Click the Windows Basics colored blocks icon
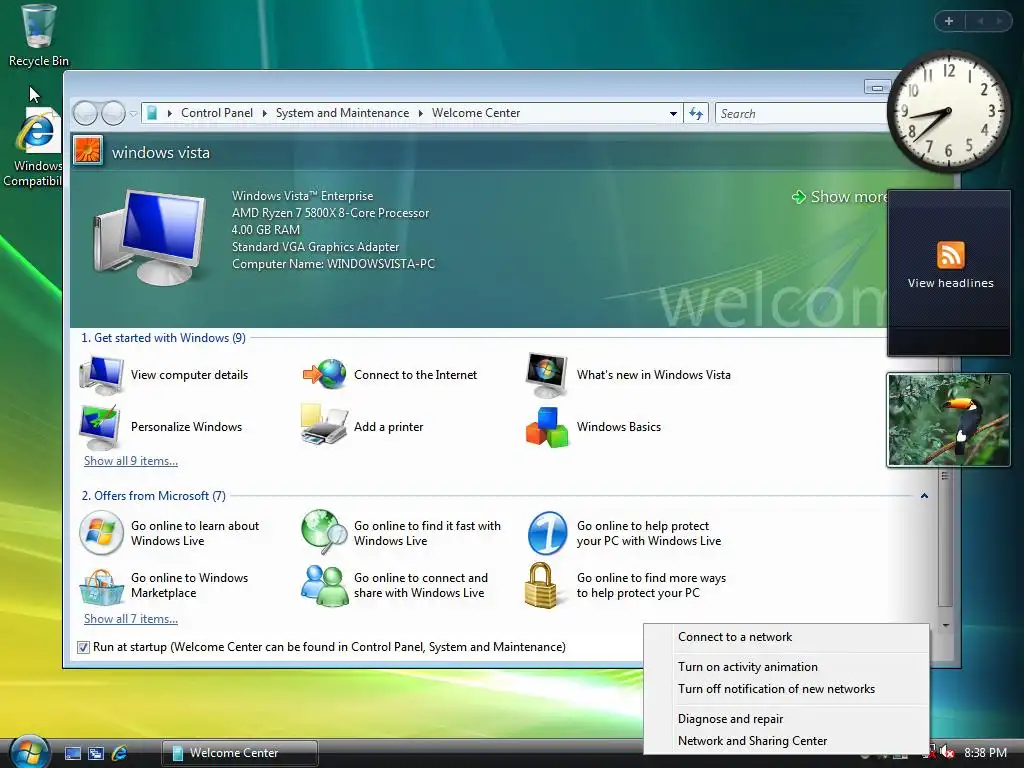This screenshot has height=768, width=1024. 547,427
